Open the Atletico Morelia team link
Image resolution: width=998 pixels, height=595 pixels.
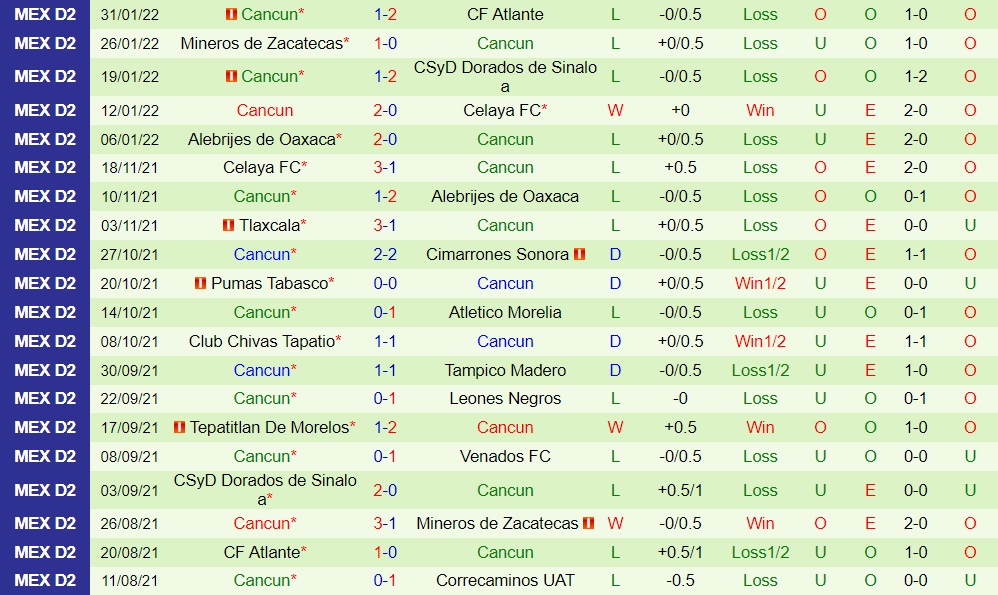click(x=505, y=312)
